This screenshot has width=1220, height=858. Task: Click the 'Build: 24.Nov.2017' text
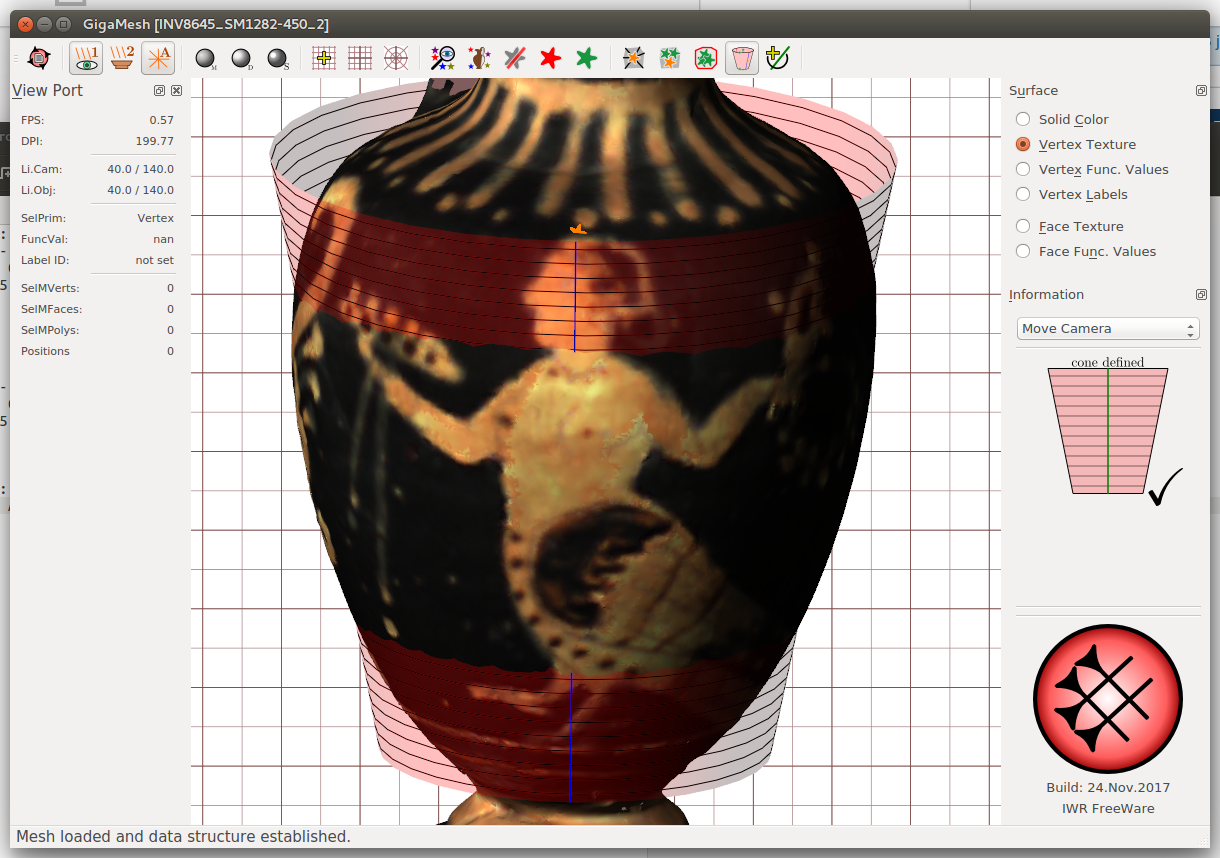(x=1108, y=788)
